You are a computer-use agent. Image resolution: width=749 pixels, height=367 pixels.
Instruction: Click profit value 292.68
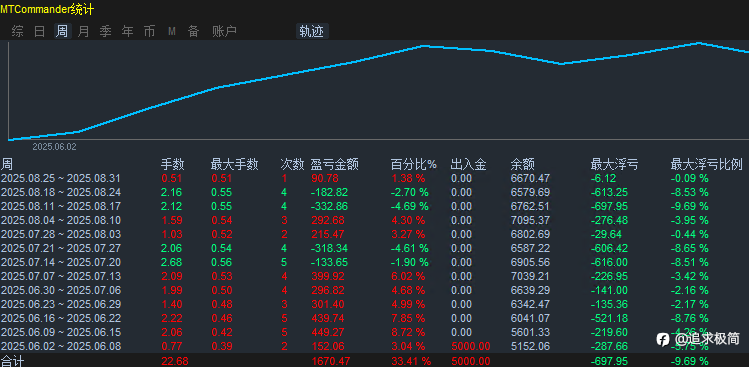point(328,221)
